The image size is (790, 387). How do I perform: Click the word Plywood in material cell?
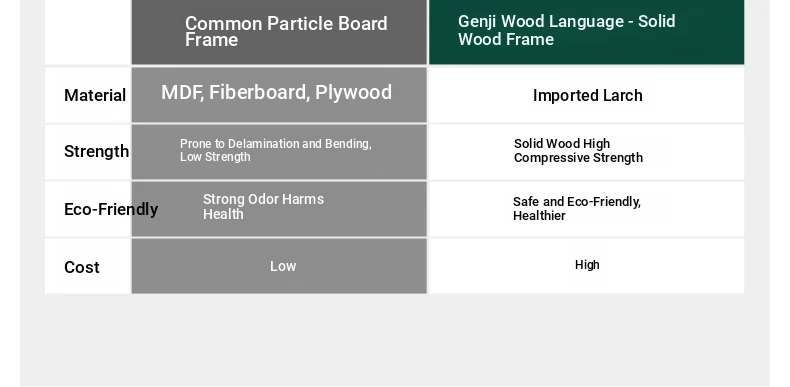click(x=353, y=93)
